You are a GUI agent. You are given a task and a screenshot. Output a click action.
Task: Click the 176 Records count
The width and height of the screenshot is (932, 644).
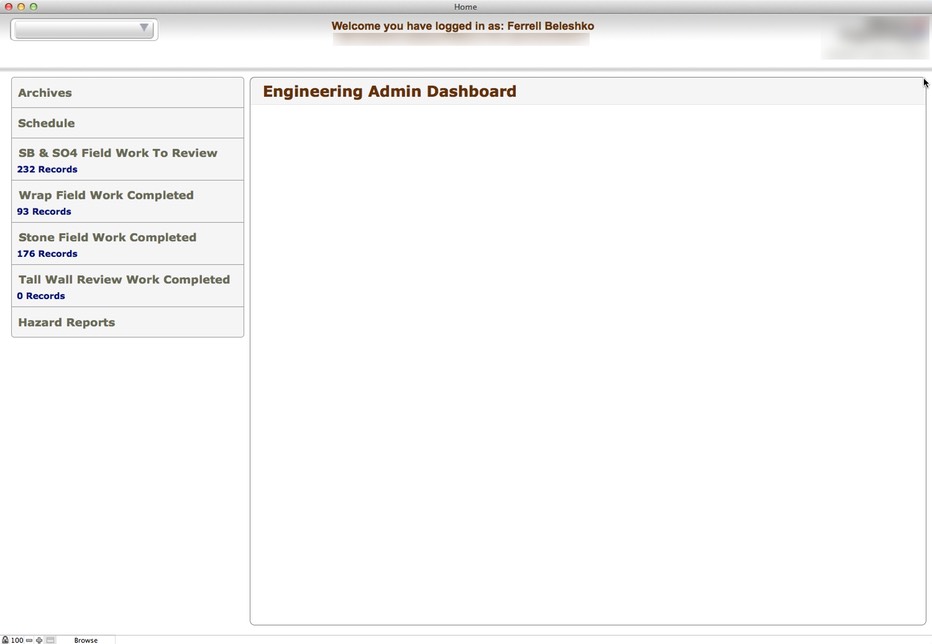point(47,254)
